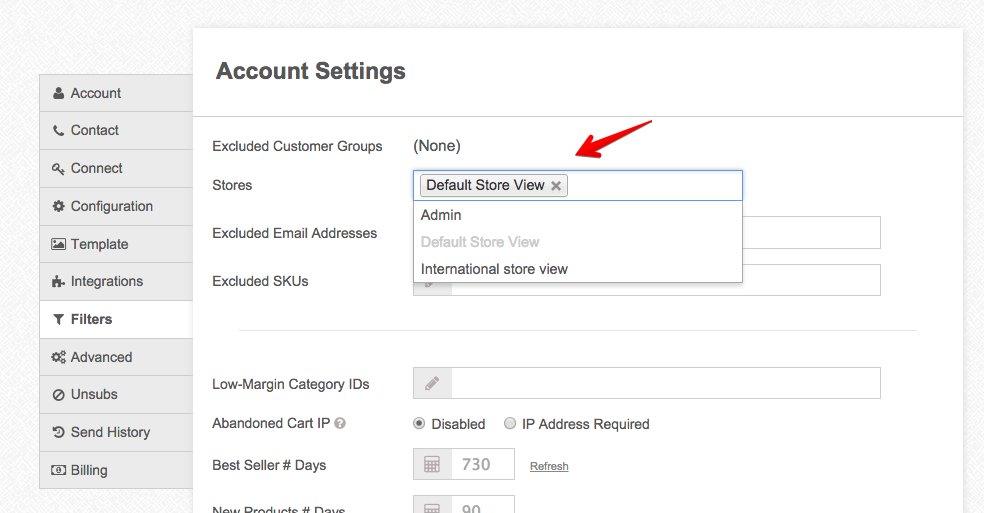Select the Disabled radio button
984x513 pixels.
coord(420,424)
